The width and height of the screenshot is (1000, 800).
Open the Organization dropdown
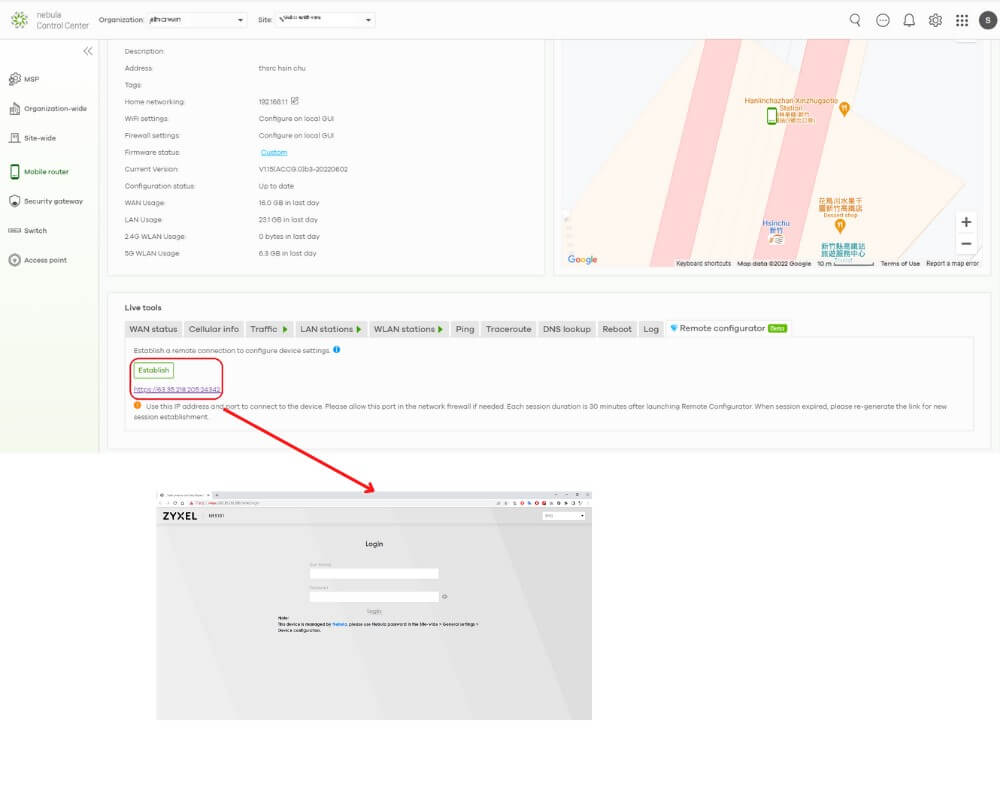[x=196, y=20]
